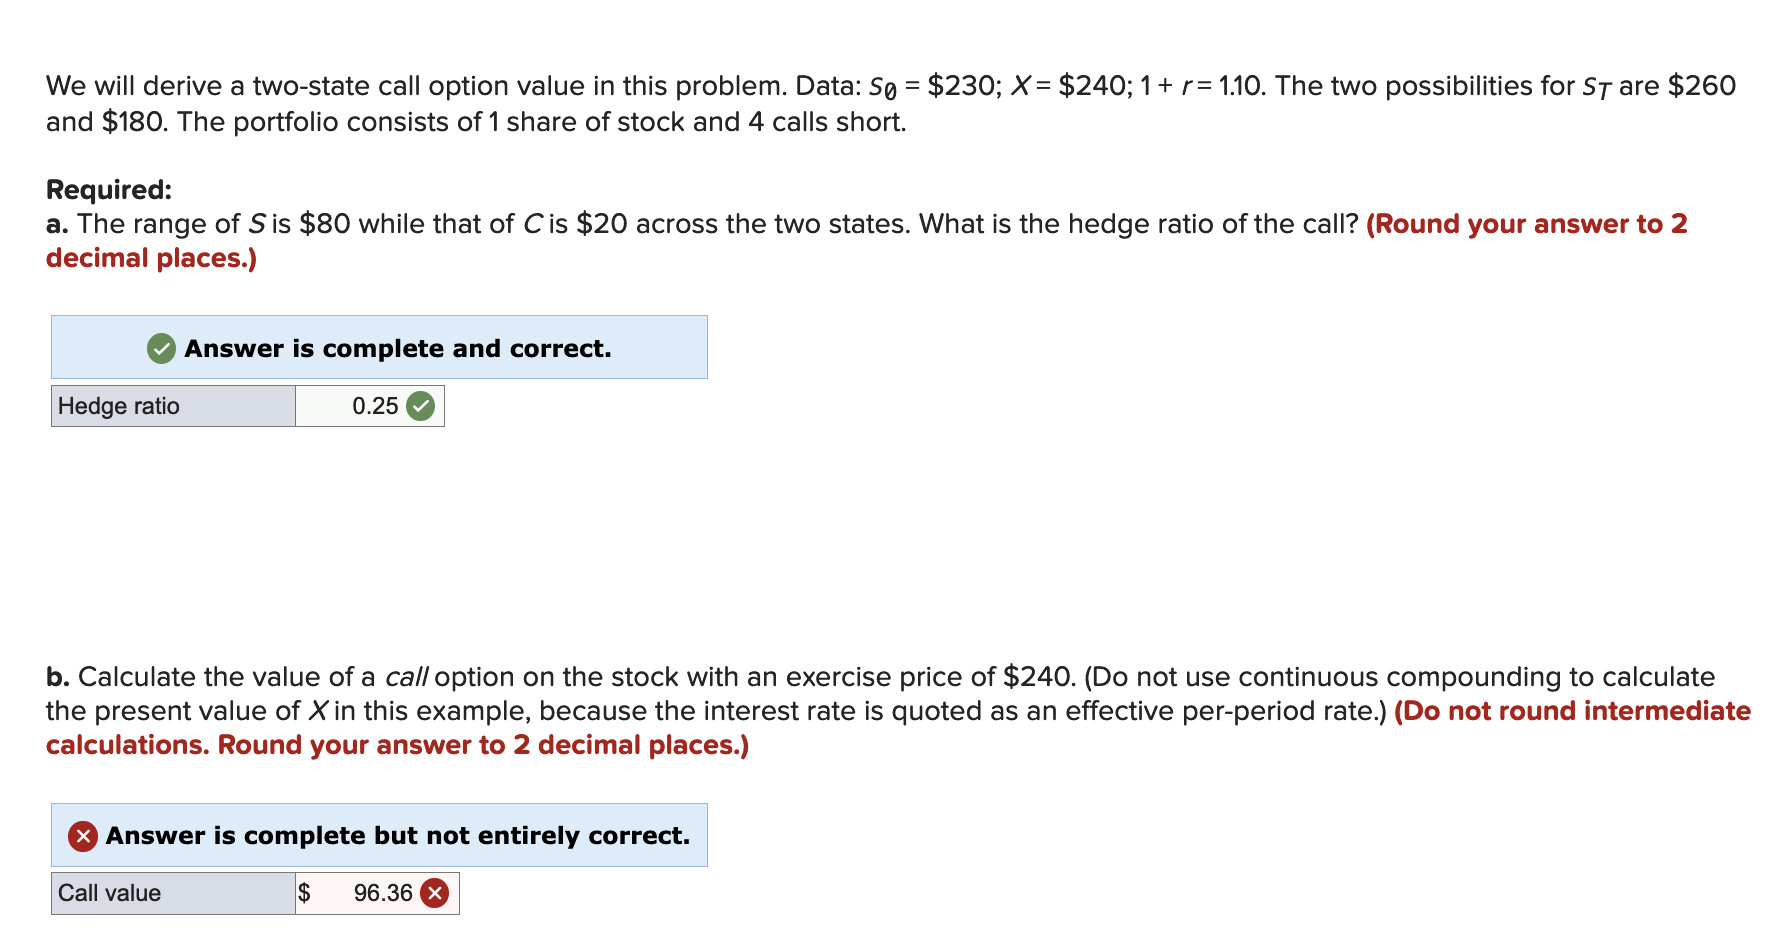Click the dollar sign in the Call value row
1788x936 pixels.
pyautogui.click(x=306, y=892)
